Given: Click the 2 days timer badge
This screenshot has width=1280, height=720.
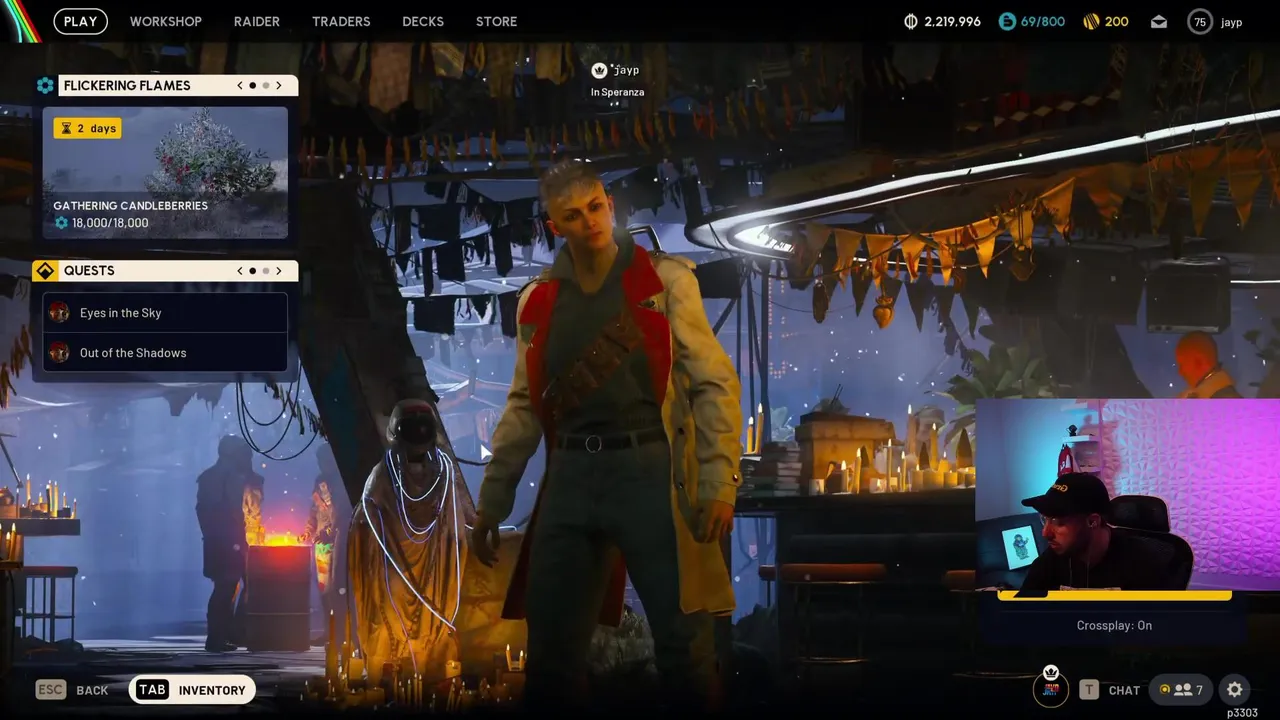Looking at the screenshot, I should tap(87, 128).
